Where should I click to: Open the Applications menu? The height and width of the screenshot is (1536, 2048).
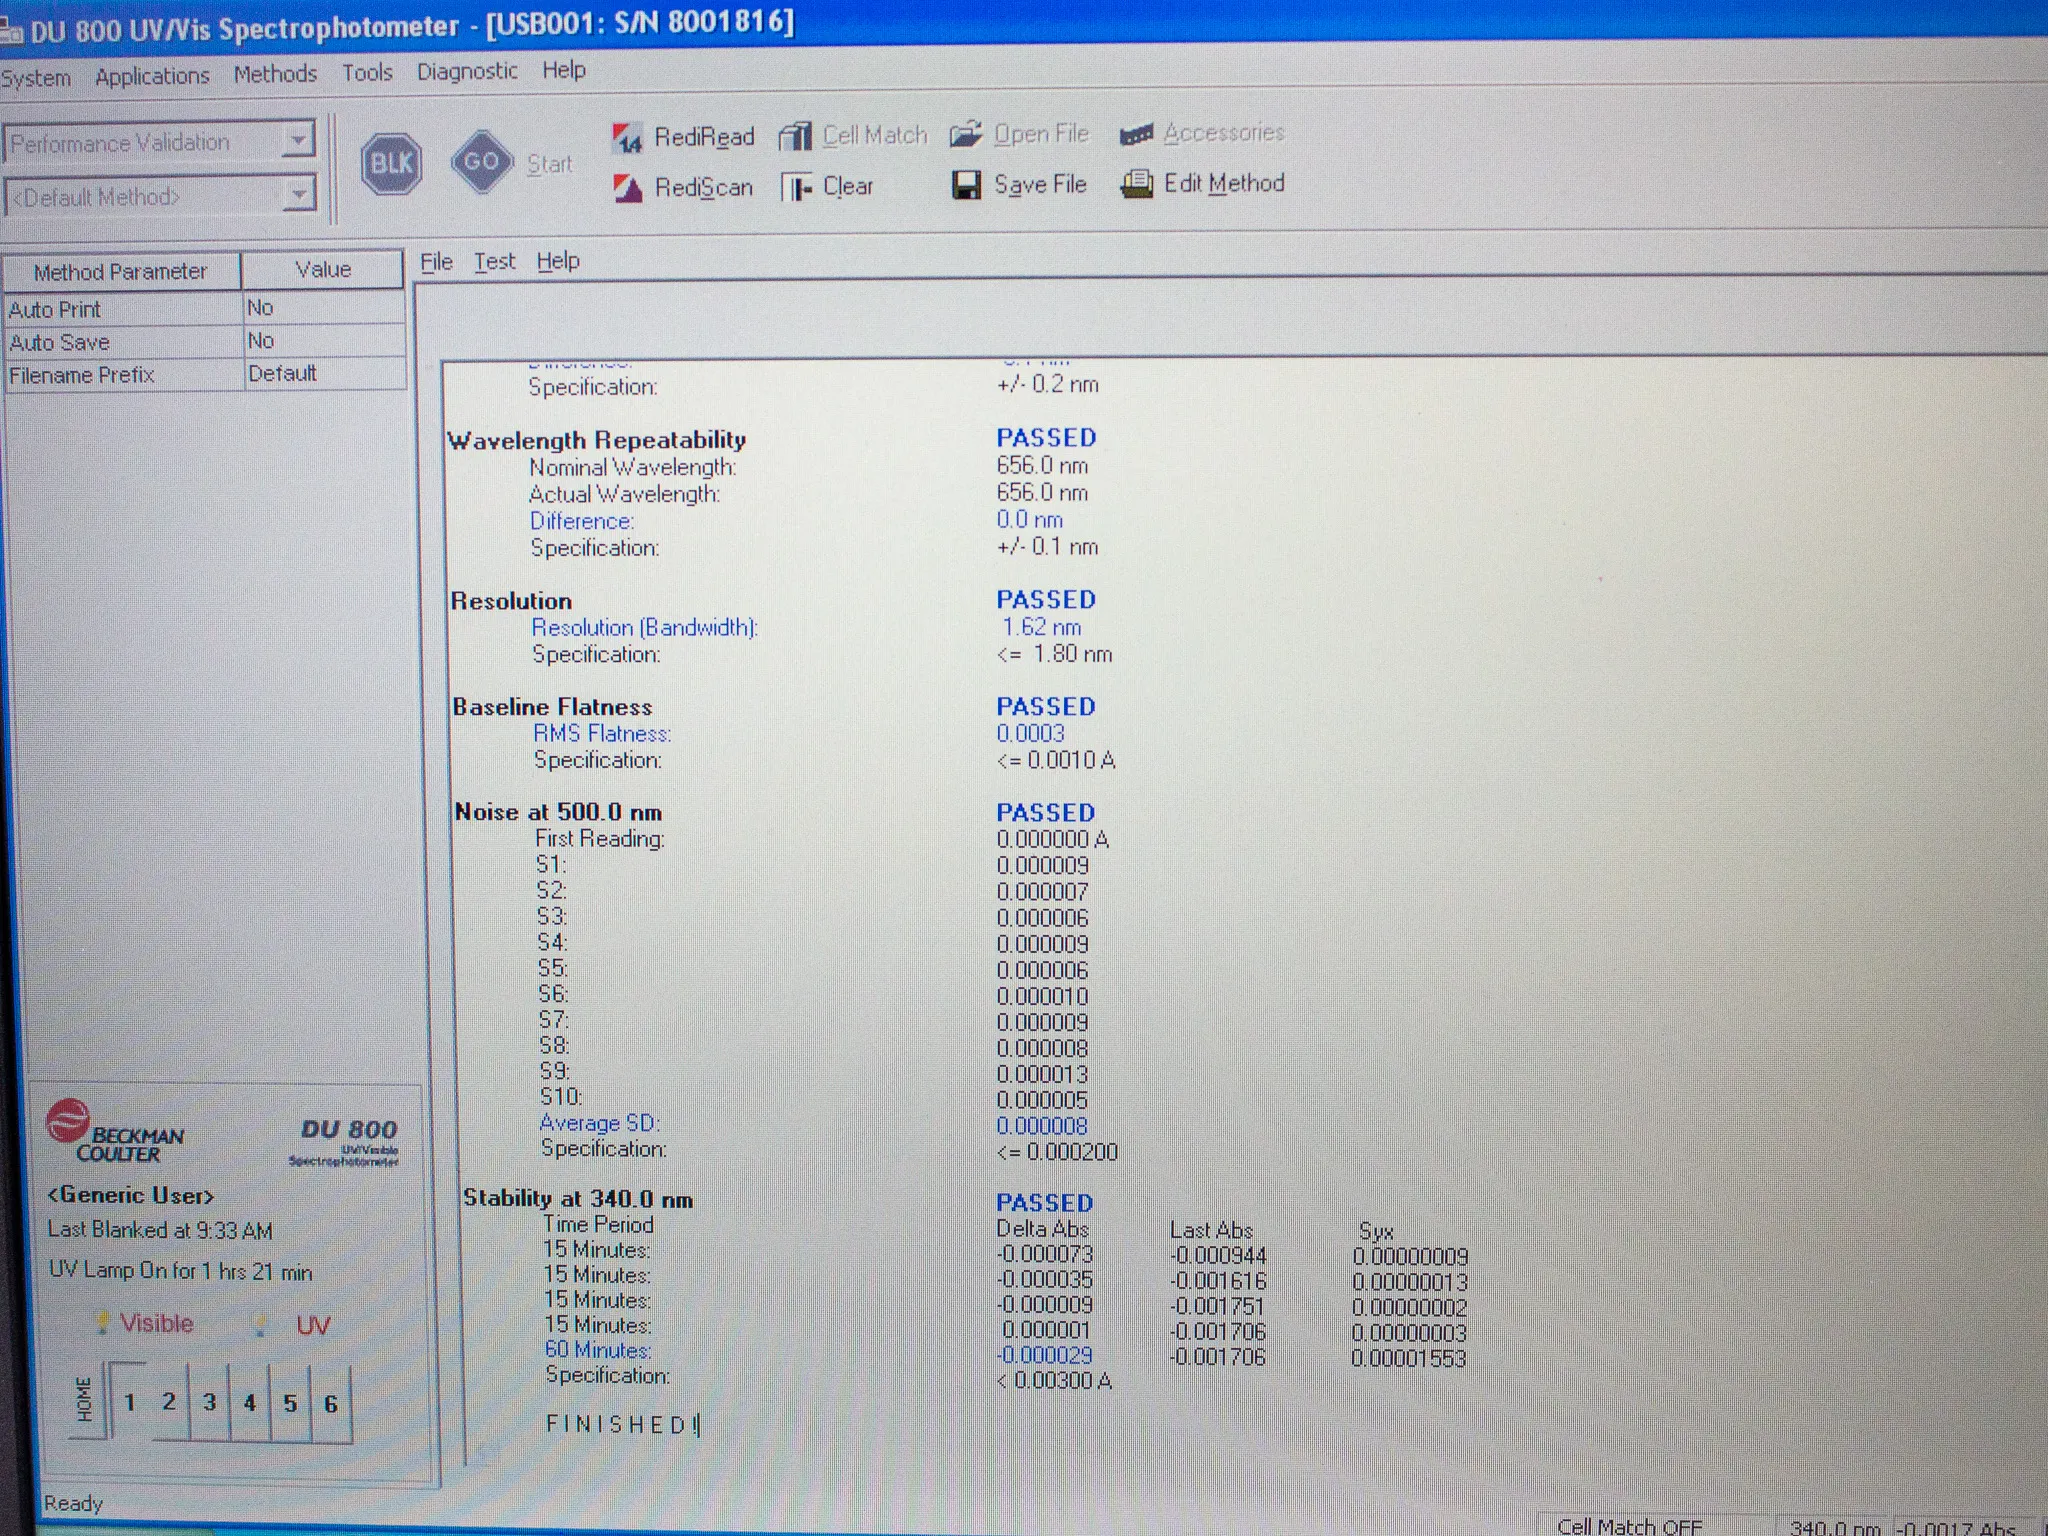(152, 76)
